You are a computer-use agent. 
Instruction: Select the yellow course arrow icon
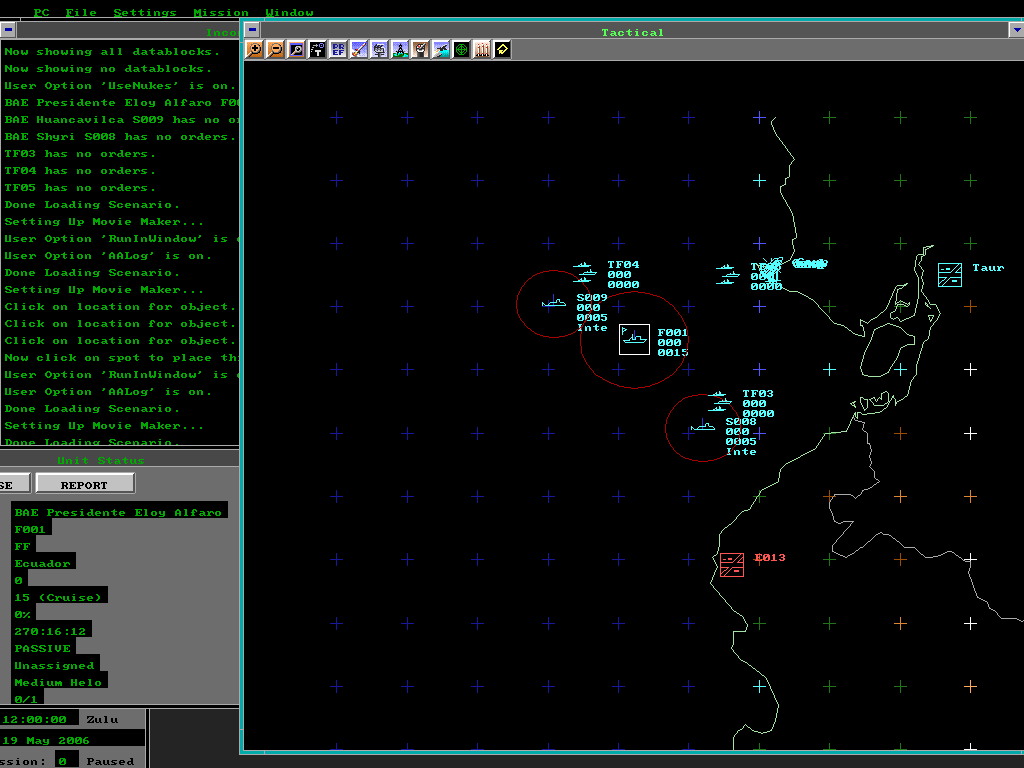pyautogui.click(x=502, y=50)
